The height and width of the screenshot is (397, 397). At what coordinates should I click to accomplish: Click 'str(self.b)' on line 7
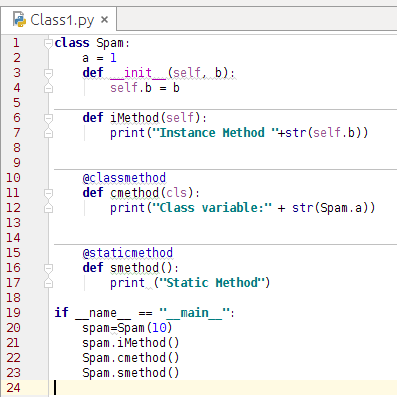pyautogui.click(x=323, y=133)
